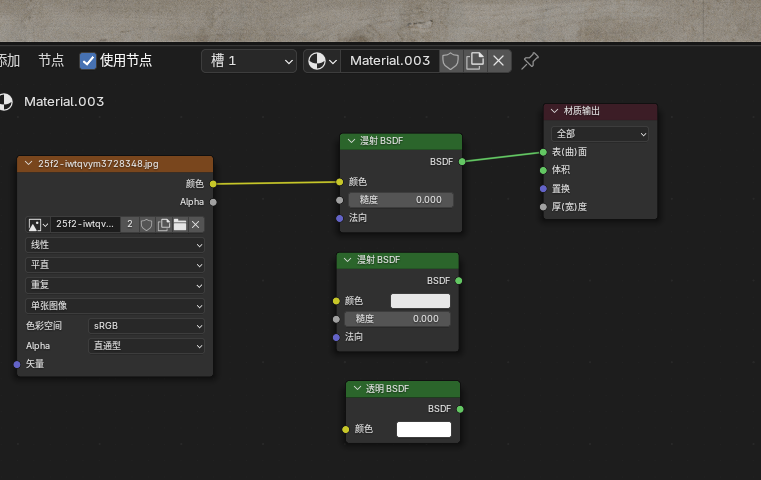Uncheck the 使用节点 checkbox
The image size is (761, 480).
pos(88,61)
